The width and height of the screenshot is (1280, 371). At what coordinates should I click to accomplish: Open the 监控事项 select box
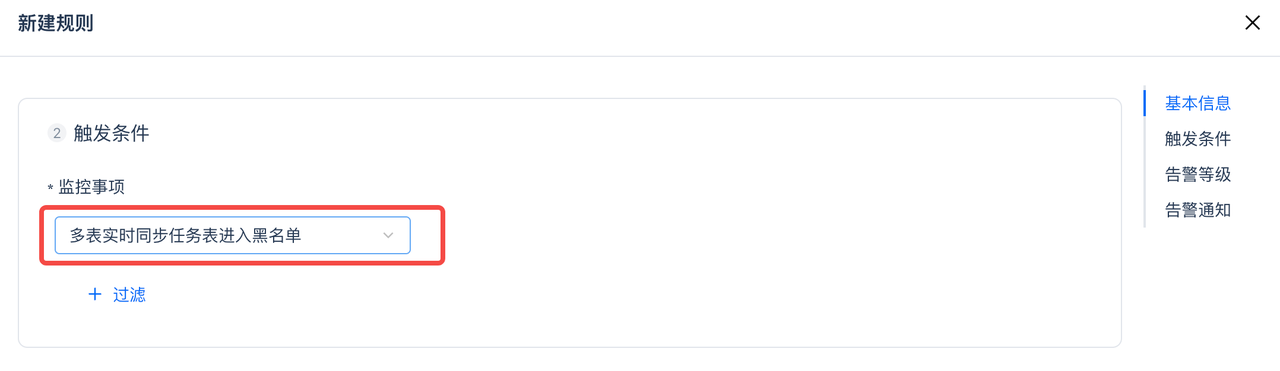click(233, 235)
